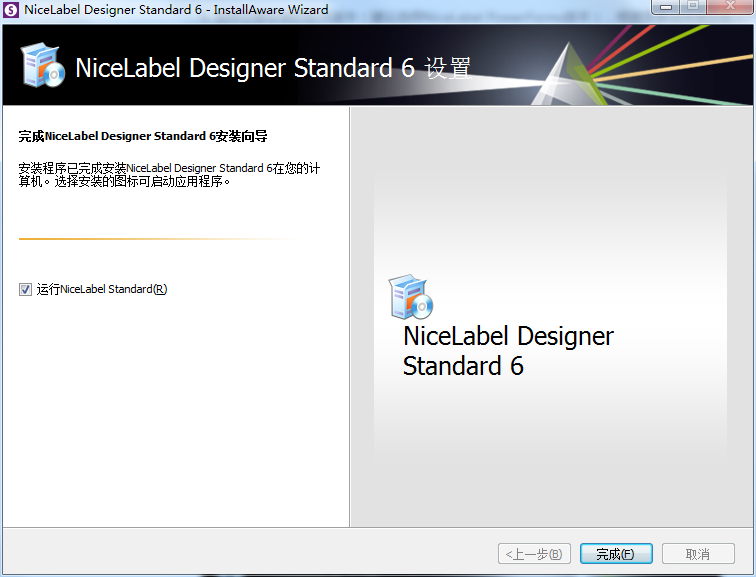The height and width of the screenshot is (577, 756).
Task: Click the 取消 button
Action: coord(698,554)
